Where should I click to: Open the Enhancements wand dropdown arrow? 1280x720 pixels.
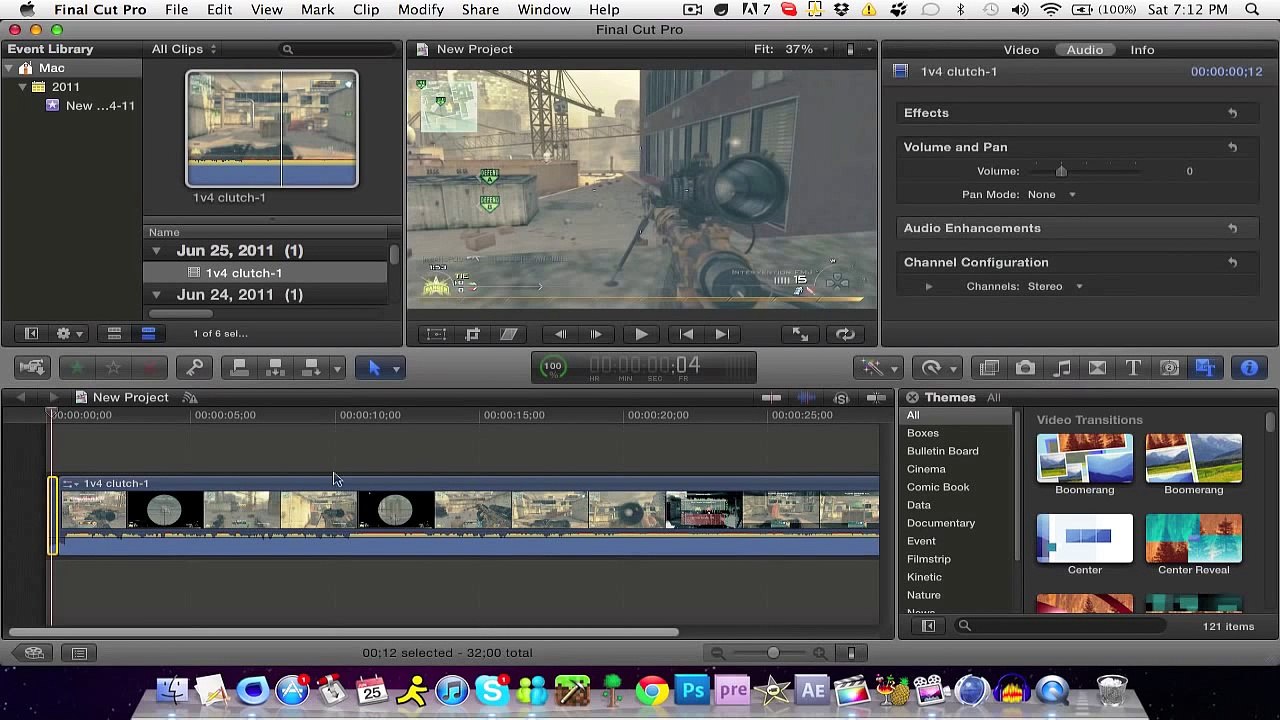[x=894, y=368]
